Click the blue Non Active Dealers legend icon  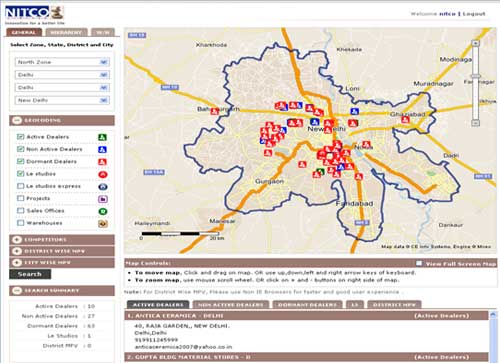tap(102, 149)
